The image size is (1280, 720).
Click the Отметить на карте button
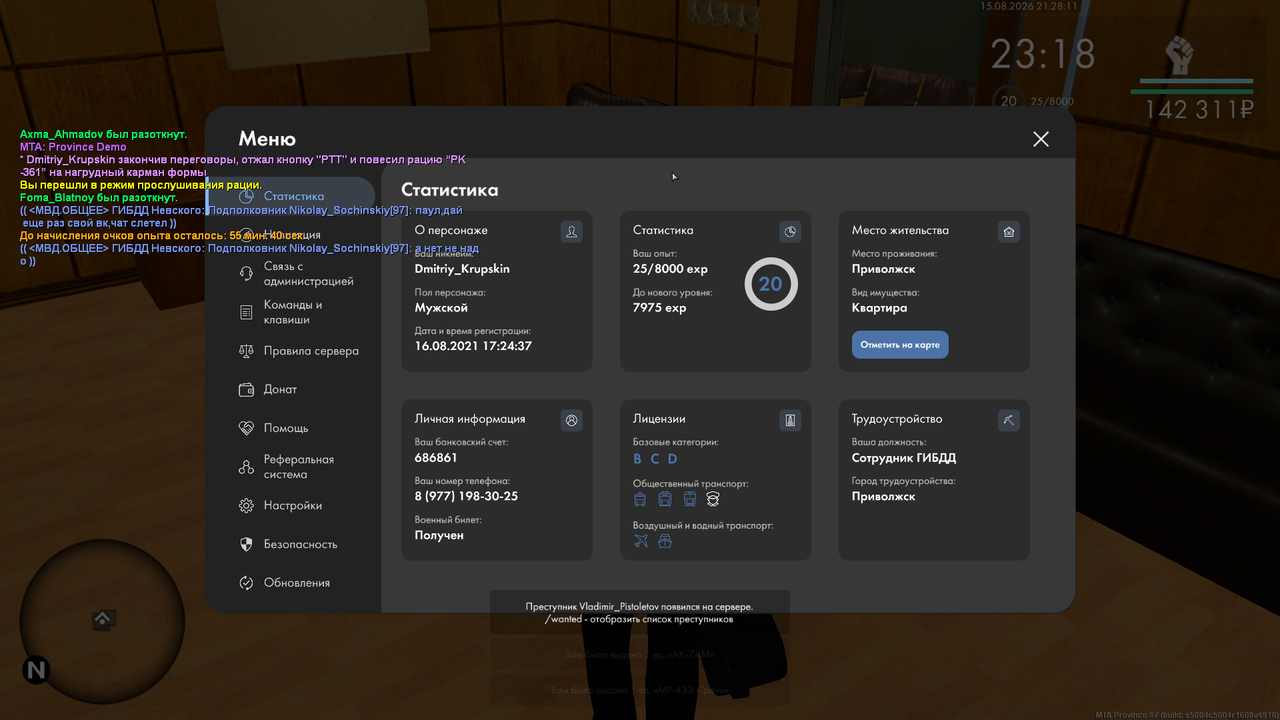900,345
